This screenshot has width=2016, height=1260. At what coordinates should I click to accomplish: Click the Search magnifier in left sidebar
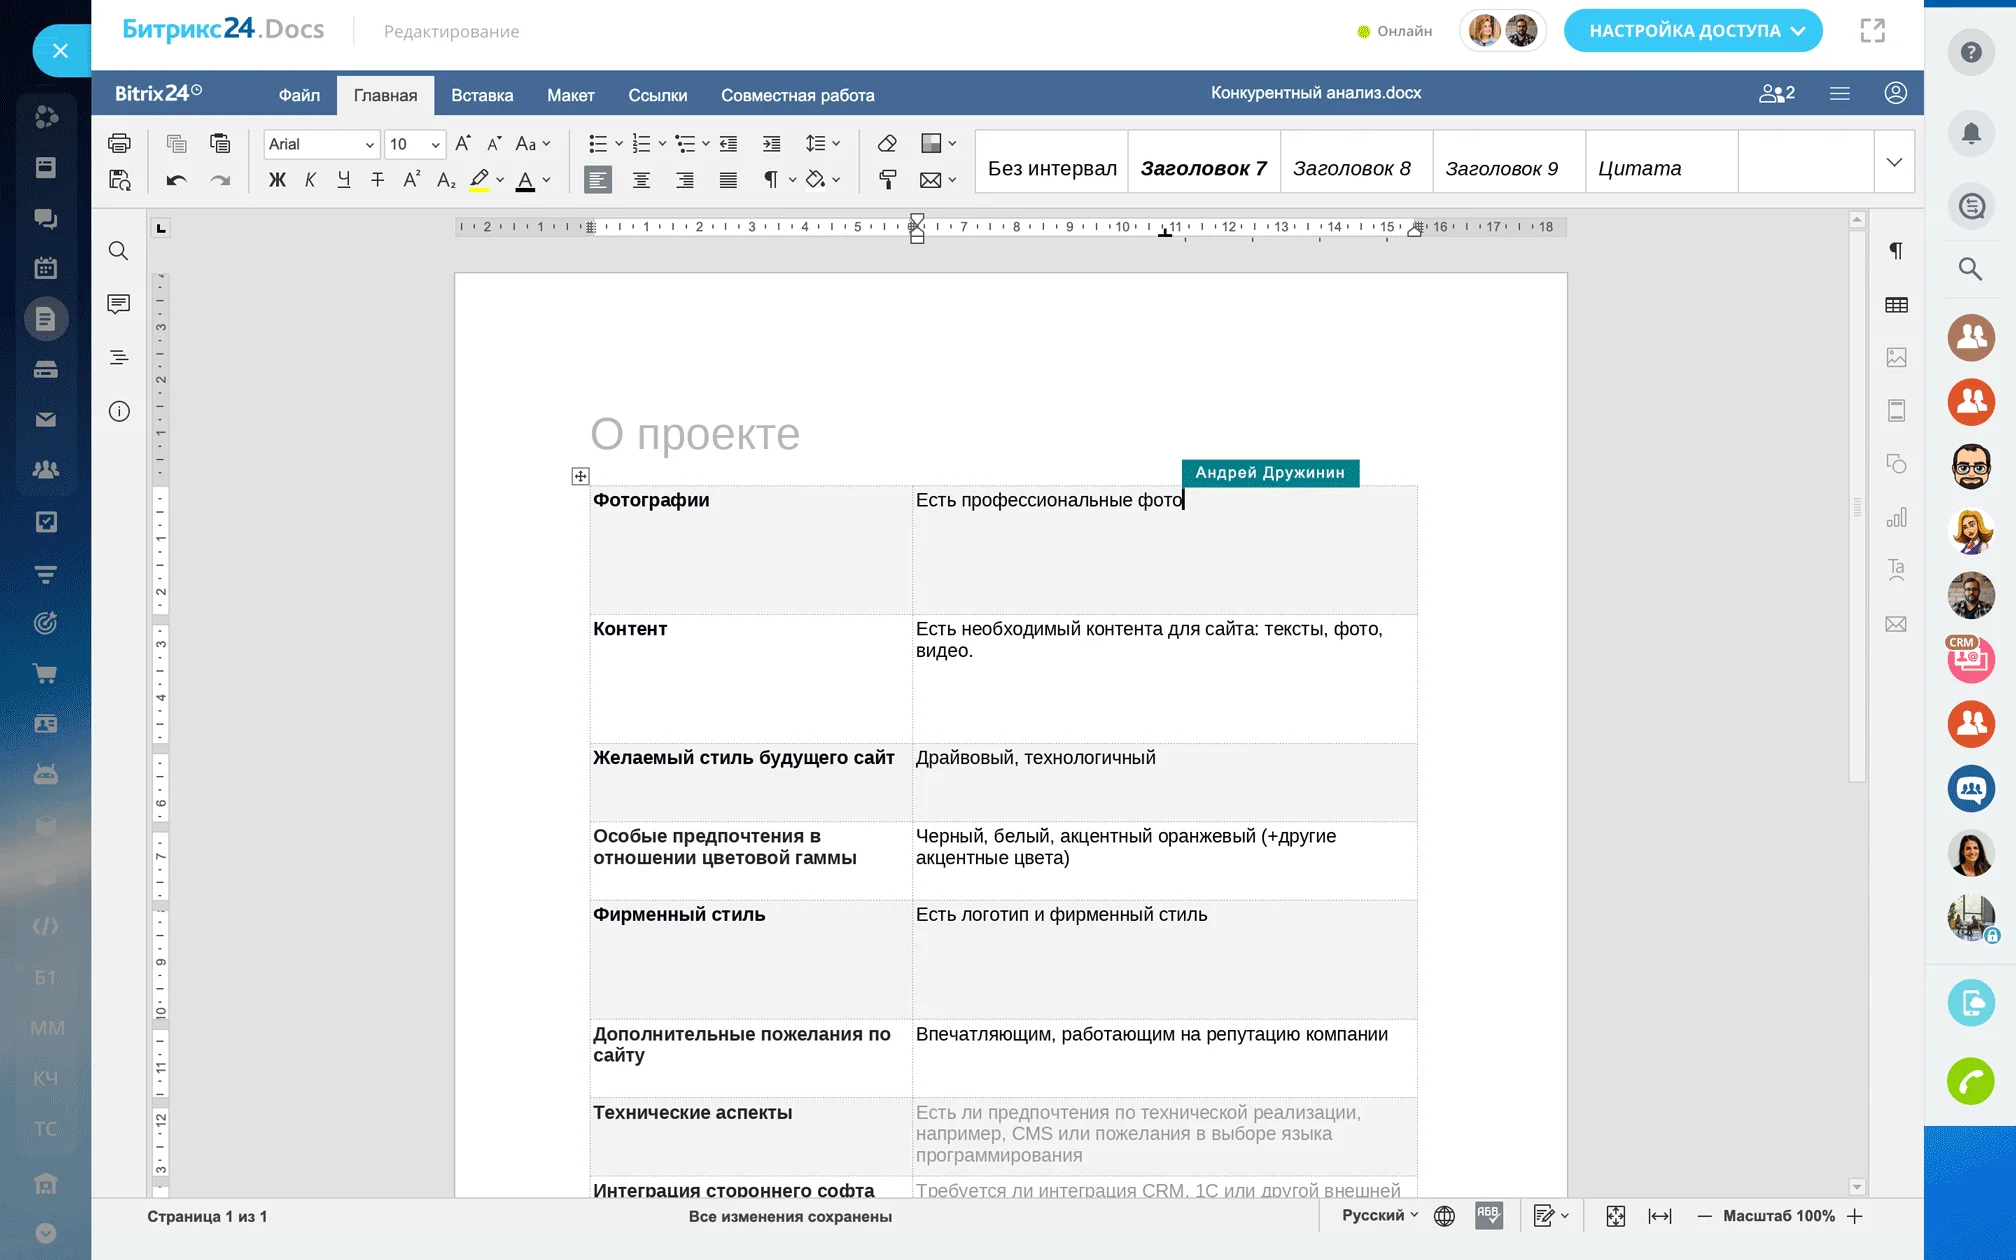(118, 251)
